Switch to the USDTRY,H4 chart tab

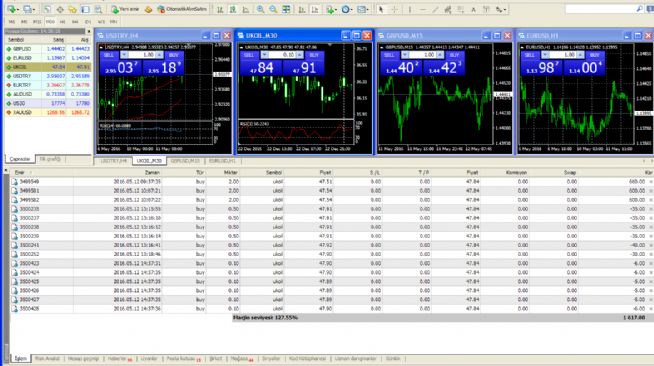pos(113,161)
